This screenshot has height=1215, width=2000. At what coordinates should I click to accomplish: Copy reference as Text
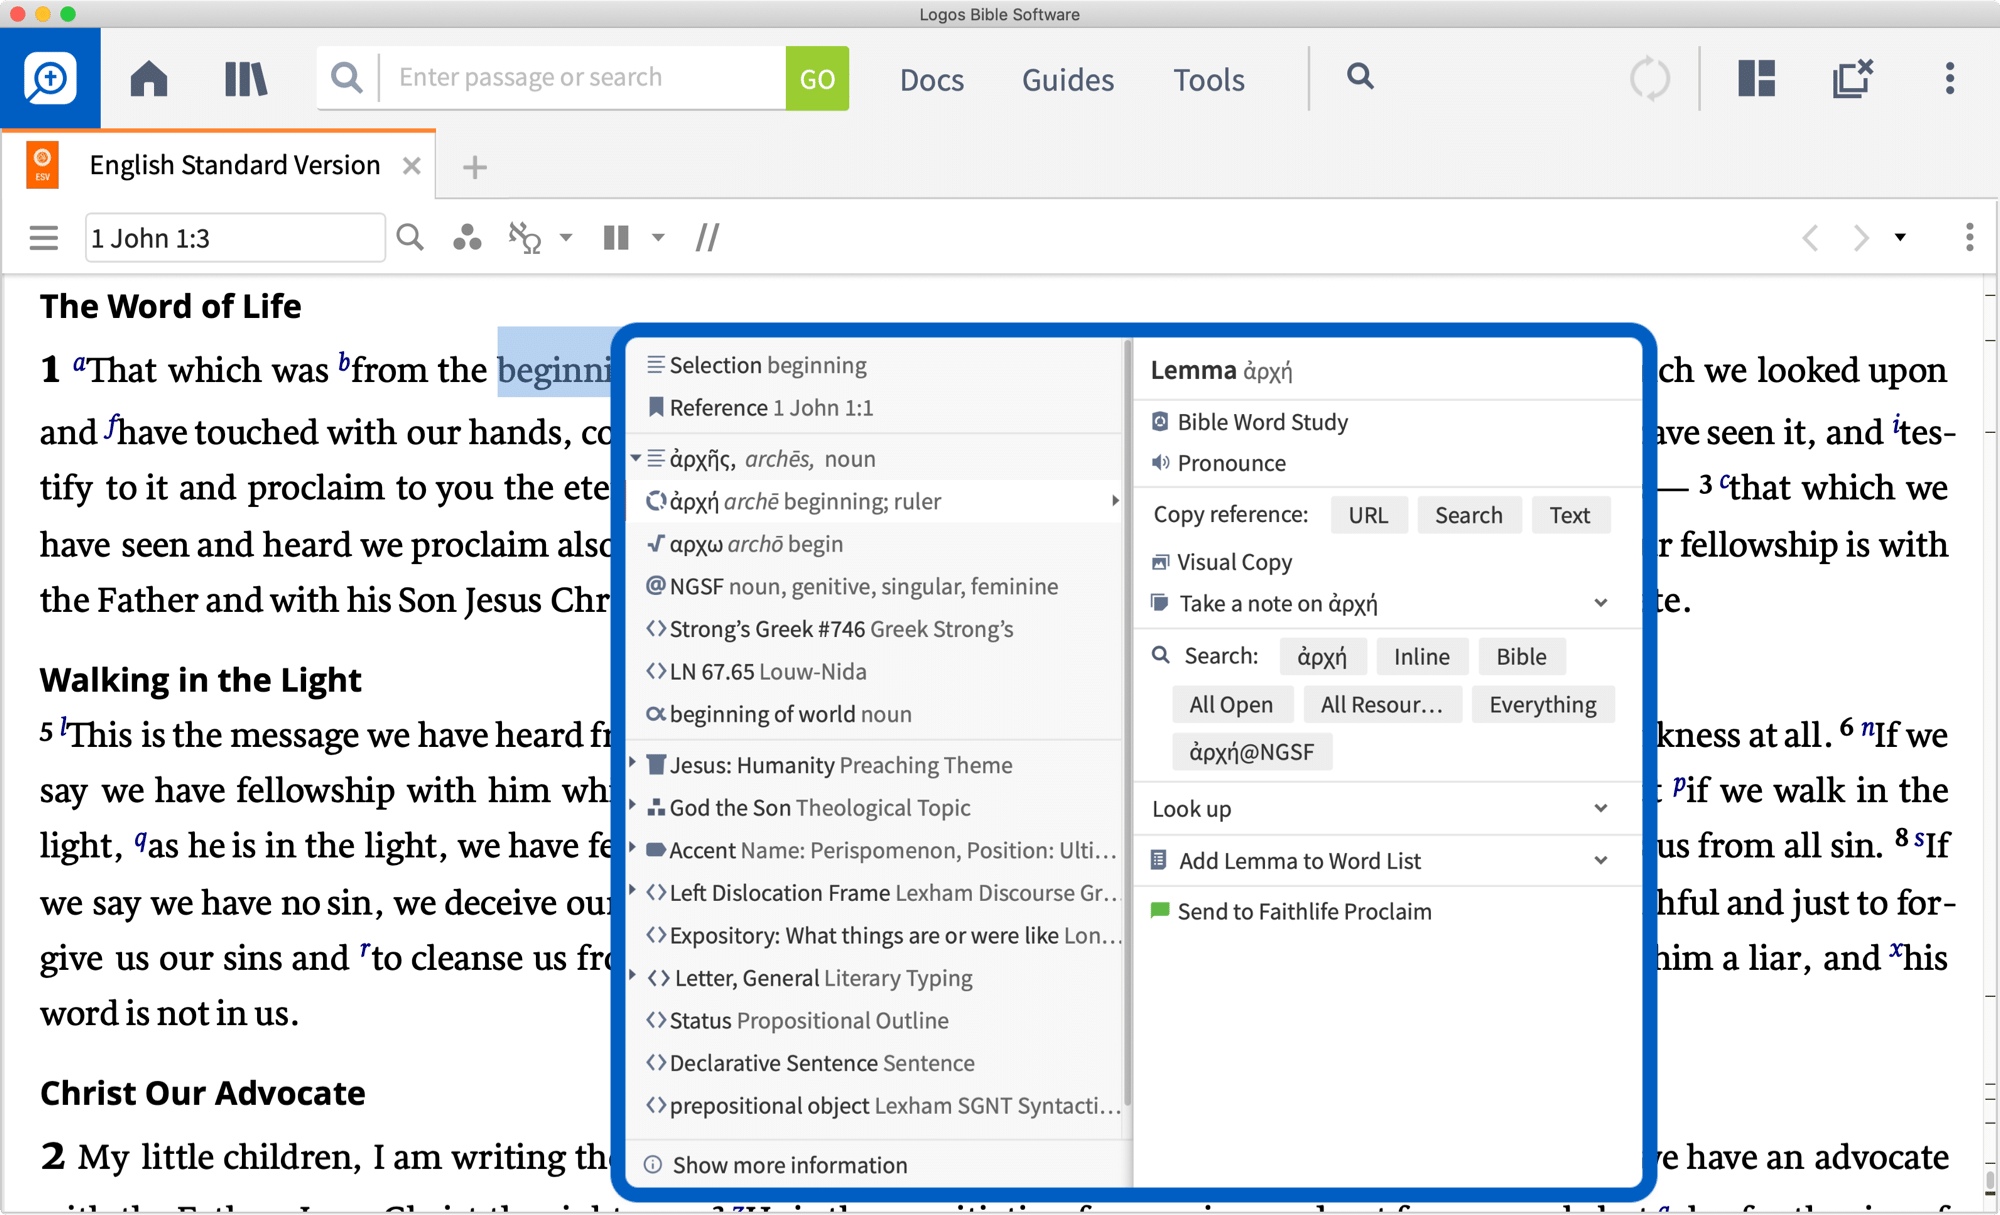tap(1570, 515)
